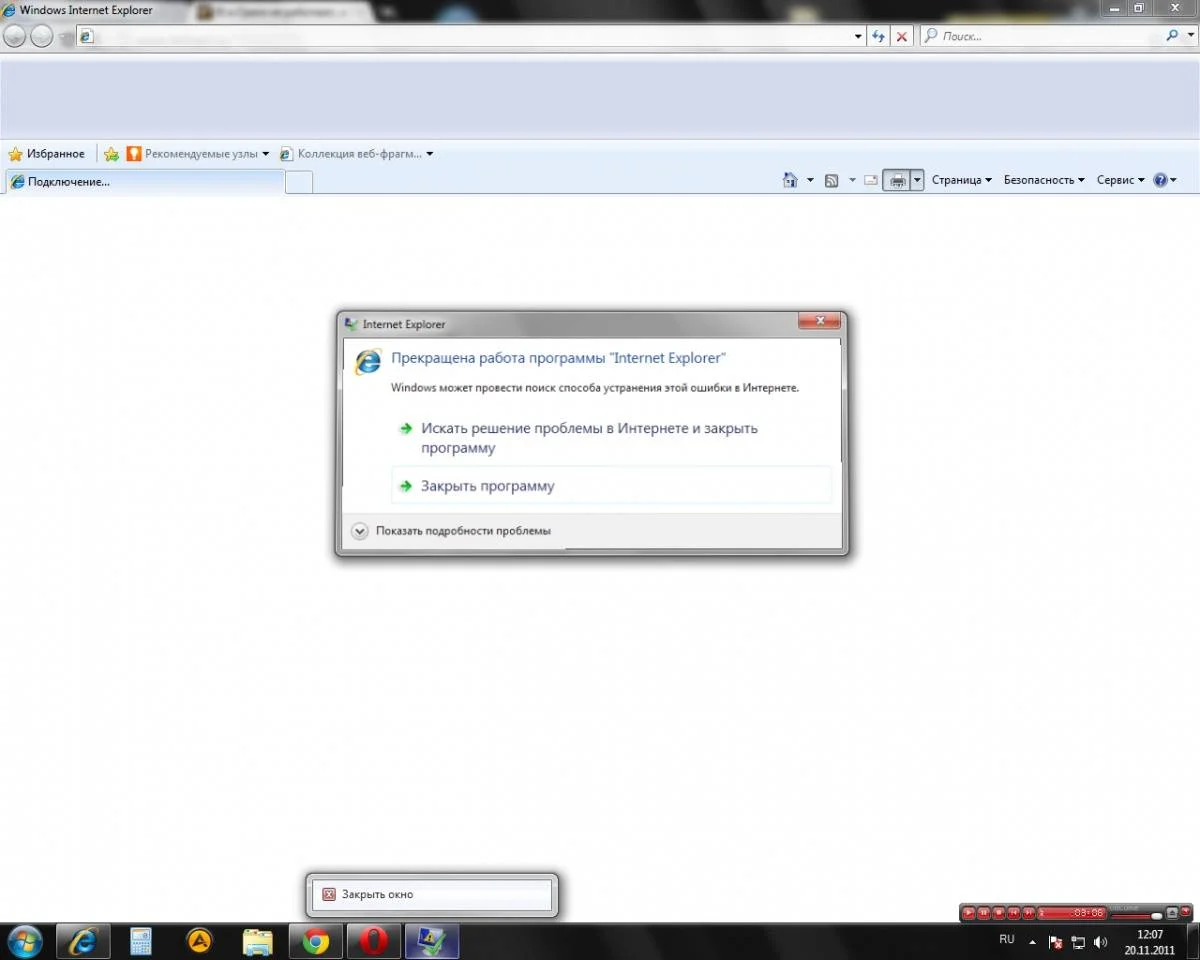
Task: Click the Opera taskbar icon
Action: (374, 941)
